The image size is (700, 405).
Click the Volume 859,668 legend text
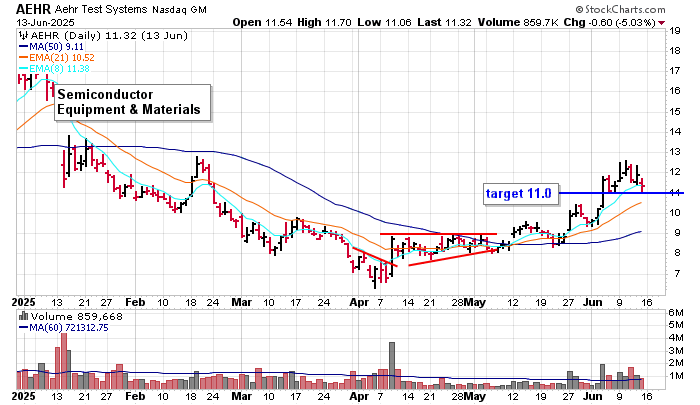coord(76,317)
